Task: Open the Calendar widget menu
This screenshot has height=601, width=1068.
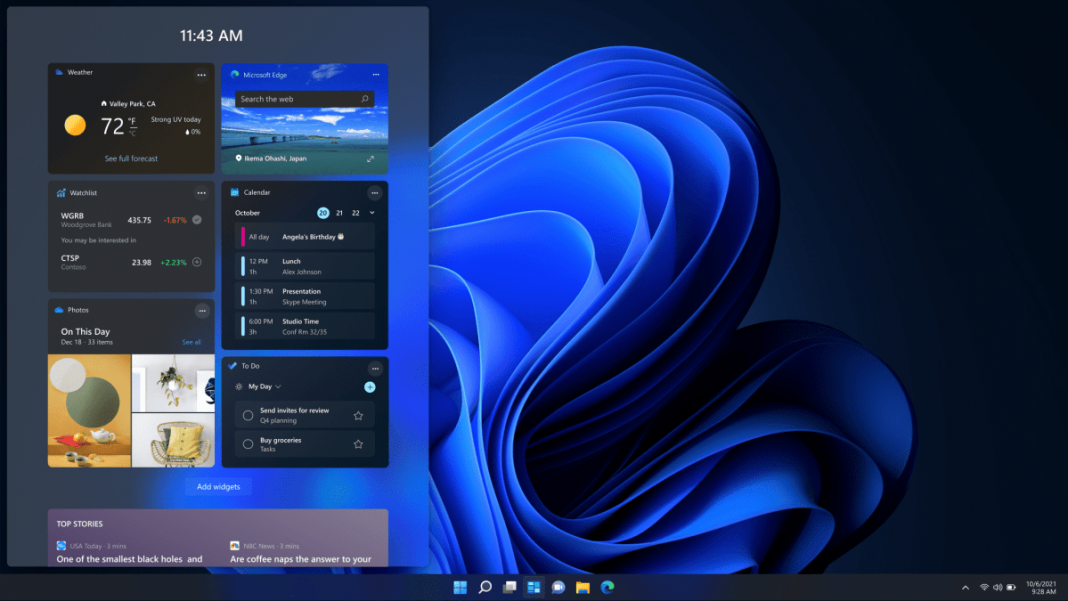Action: (375, 192)
